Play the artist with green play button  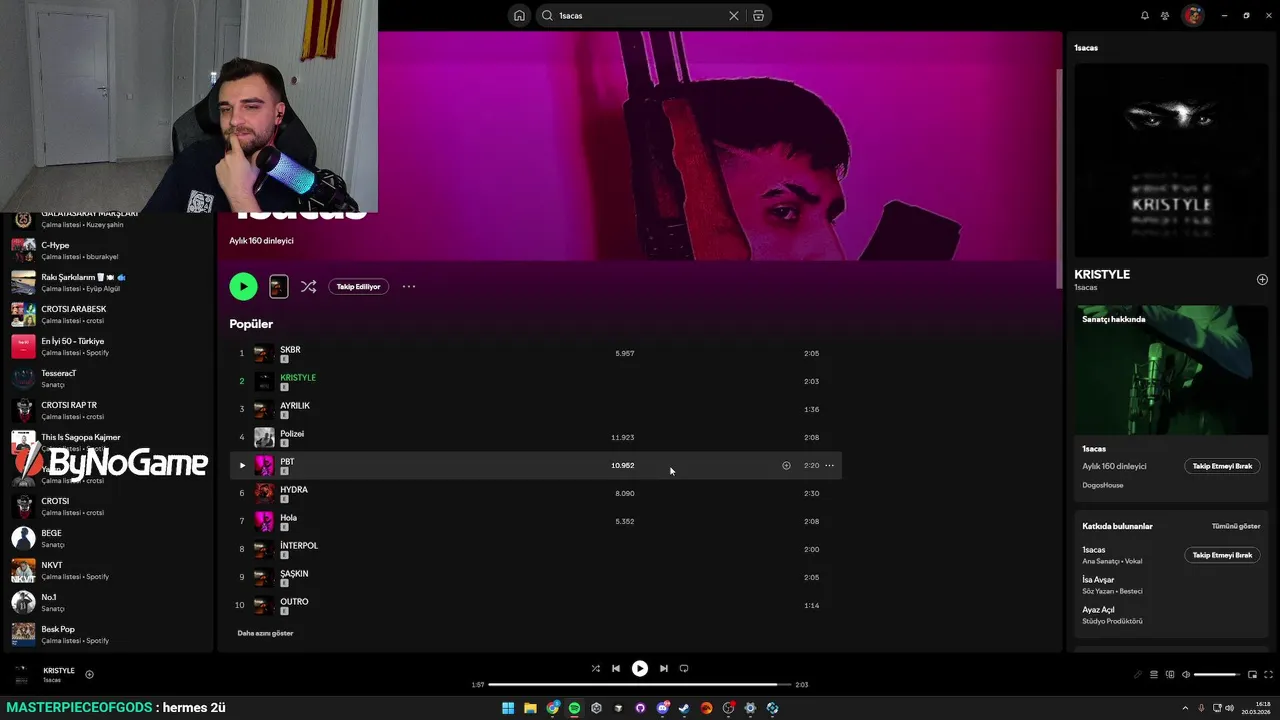[x=243, y=286]
